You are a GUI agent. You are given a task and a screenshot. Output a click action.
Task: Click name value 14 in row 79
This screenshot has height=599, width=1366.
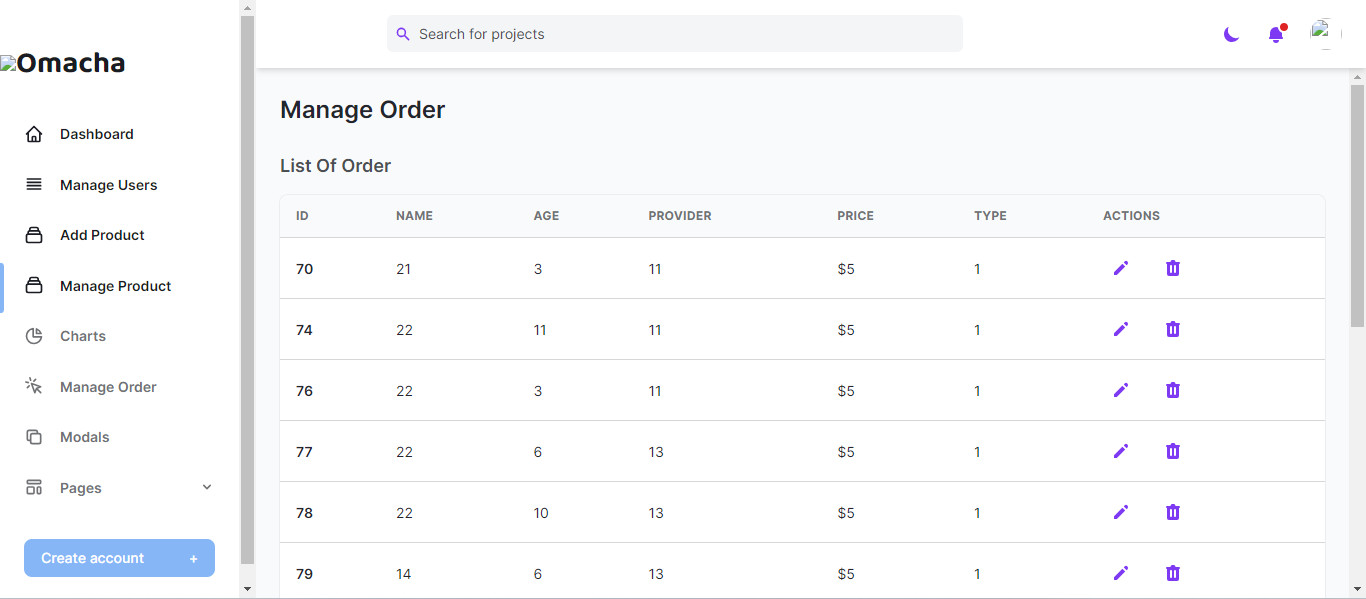pos(403,574)
